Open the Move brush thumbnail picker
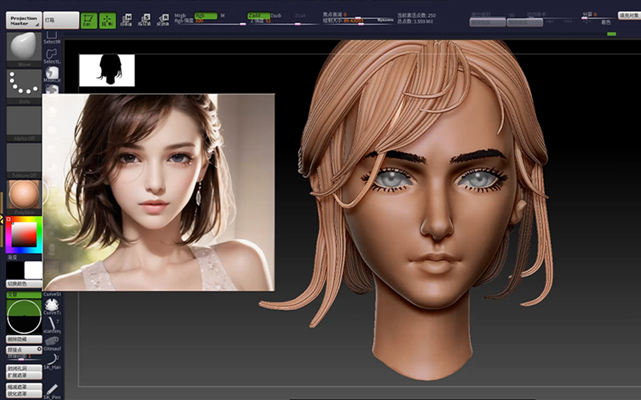The image size is (641, 400). (x=24, y=49)
